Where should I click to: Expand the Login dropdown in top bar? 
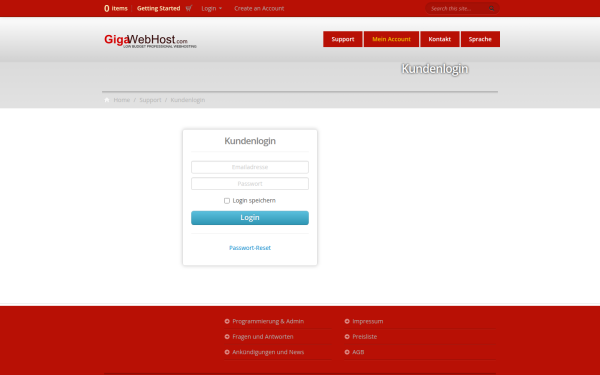click(x=212, y=8)
